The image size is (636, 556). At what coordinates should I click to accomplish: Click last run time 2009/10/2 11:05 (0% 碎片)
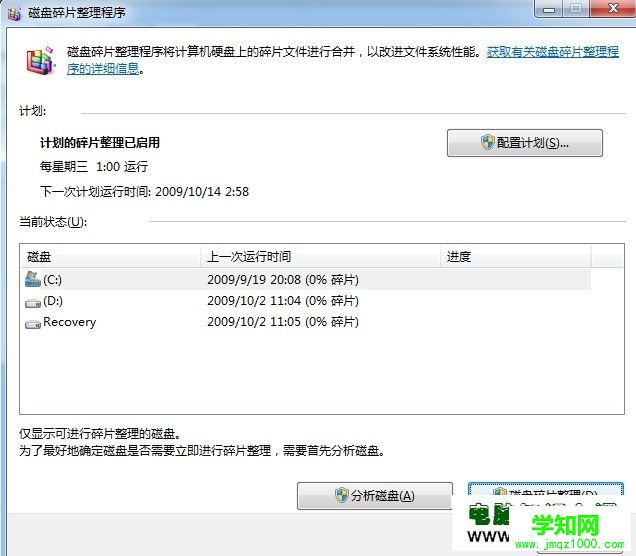pos(283,322)
